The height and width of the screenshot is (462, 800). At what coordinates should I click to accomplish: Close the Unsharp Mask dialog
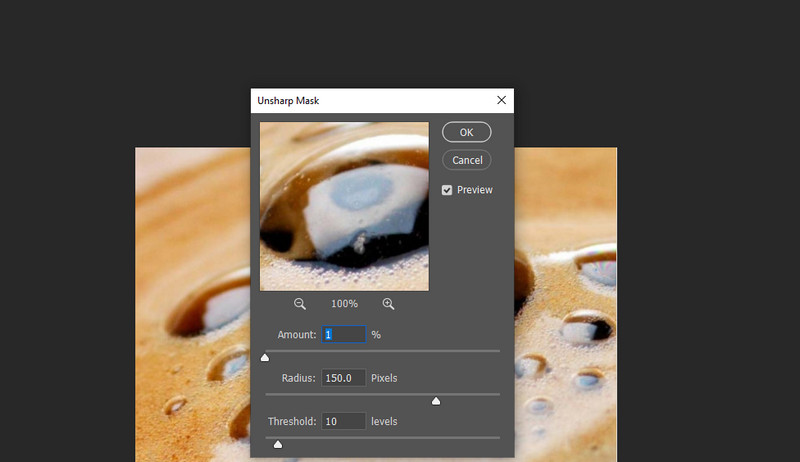(x=502, y=101)
